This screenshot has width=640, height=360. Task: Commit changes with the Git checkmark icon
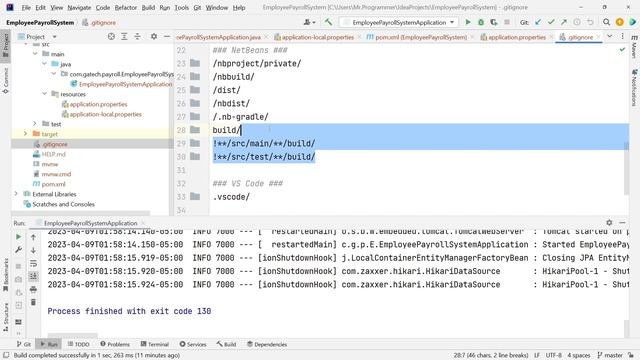(x=551, y=22)
